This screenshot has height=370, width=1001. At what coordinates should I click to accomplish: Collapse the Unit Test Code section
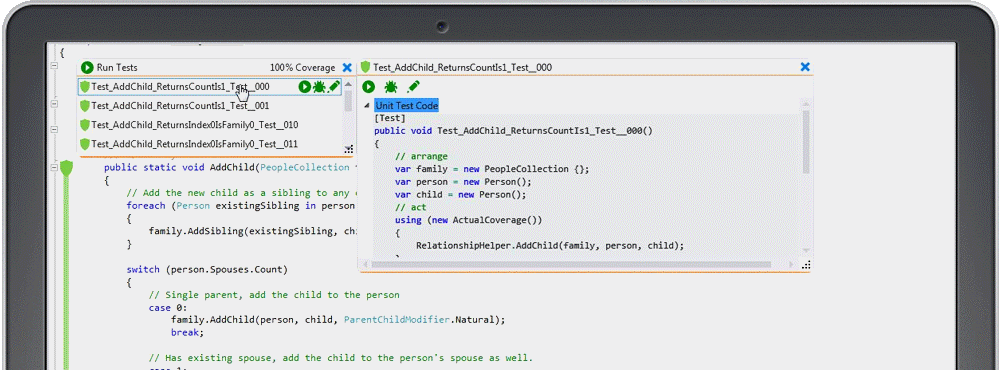[x=366, y=106]
